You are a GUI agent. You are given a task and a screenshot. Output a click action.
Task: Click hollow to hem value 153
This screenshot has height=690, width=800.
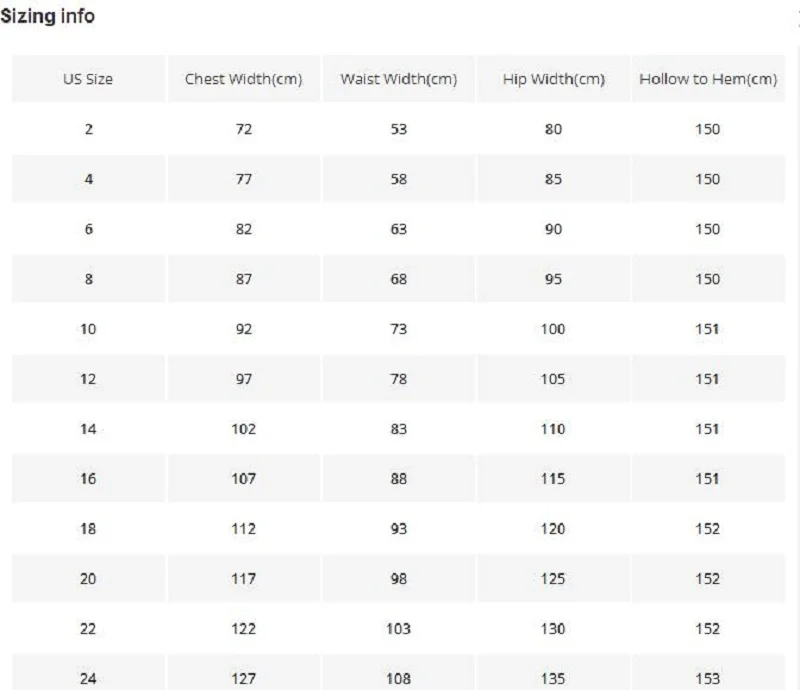707,679
